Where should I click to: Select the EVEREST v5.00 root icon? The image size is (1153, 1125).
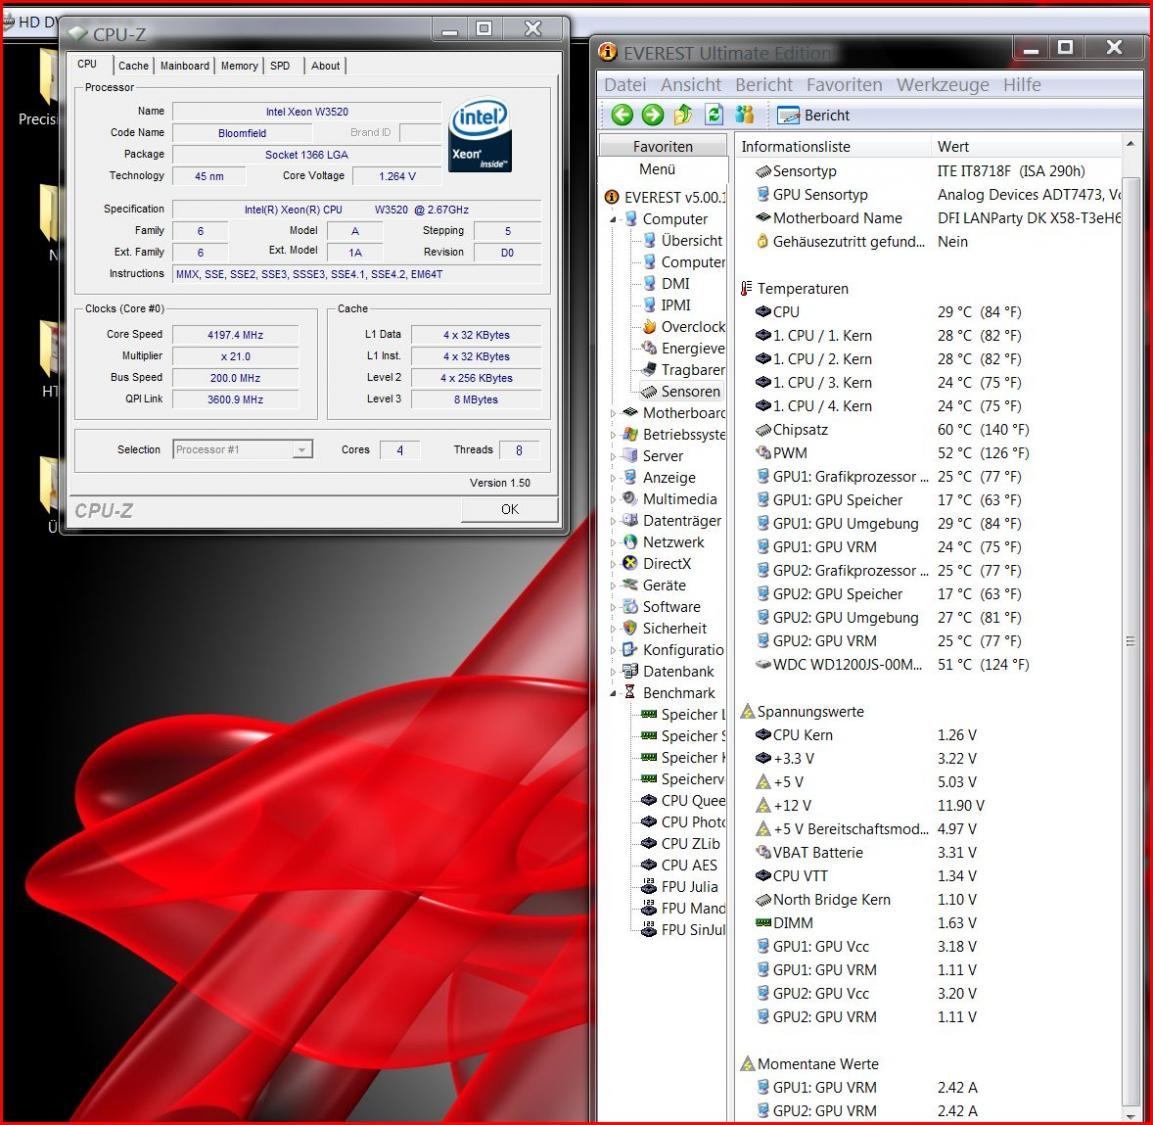click(611, 197)
